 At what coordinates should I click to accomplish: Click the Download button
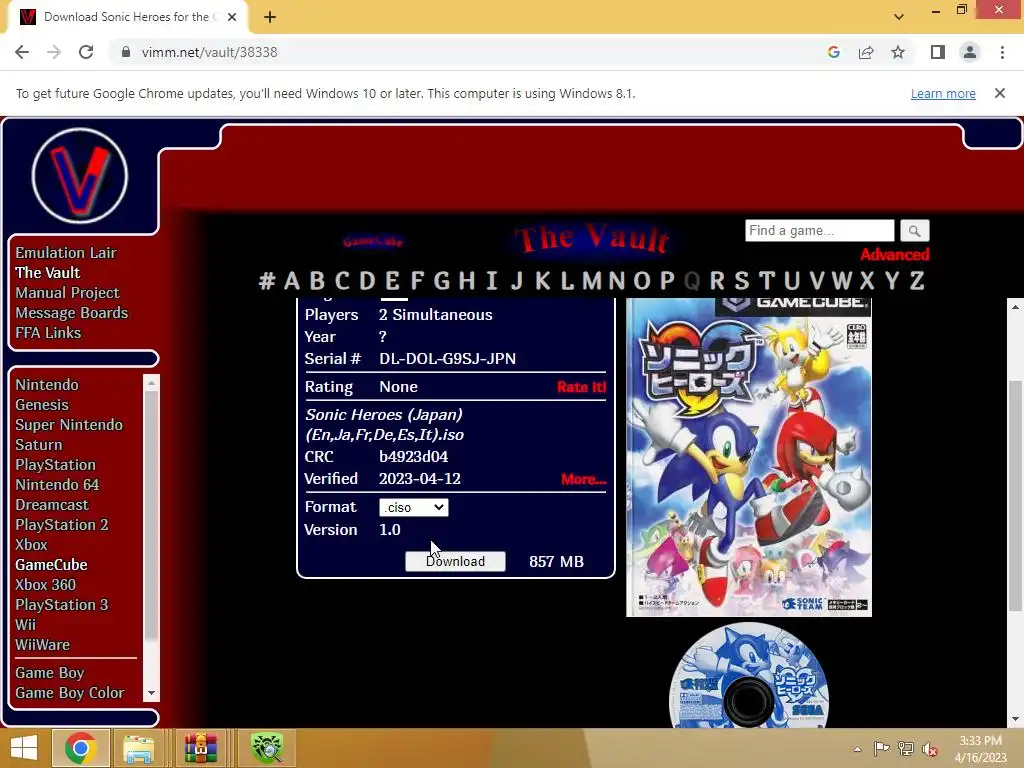(455, 562)
